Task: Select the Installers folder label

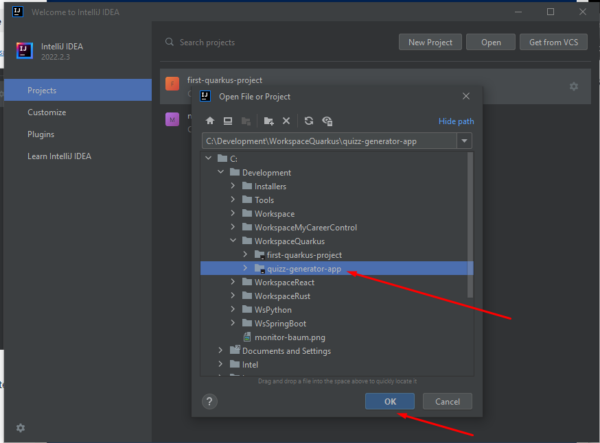Action: click(270, 186)
